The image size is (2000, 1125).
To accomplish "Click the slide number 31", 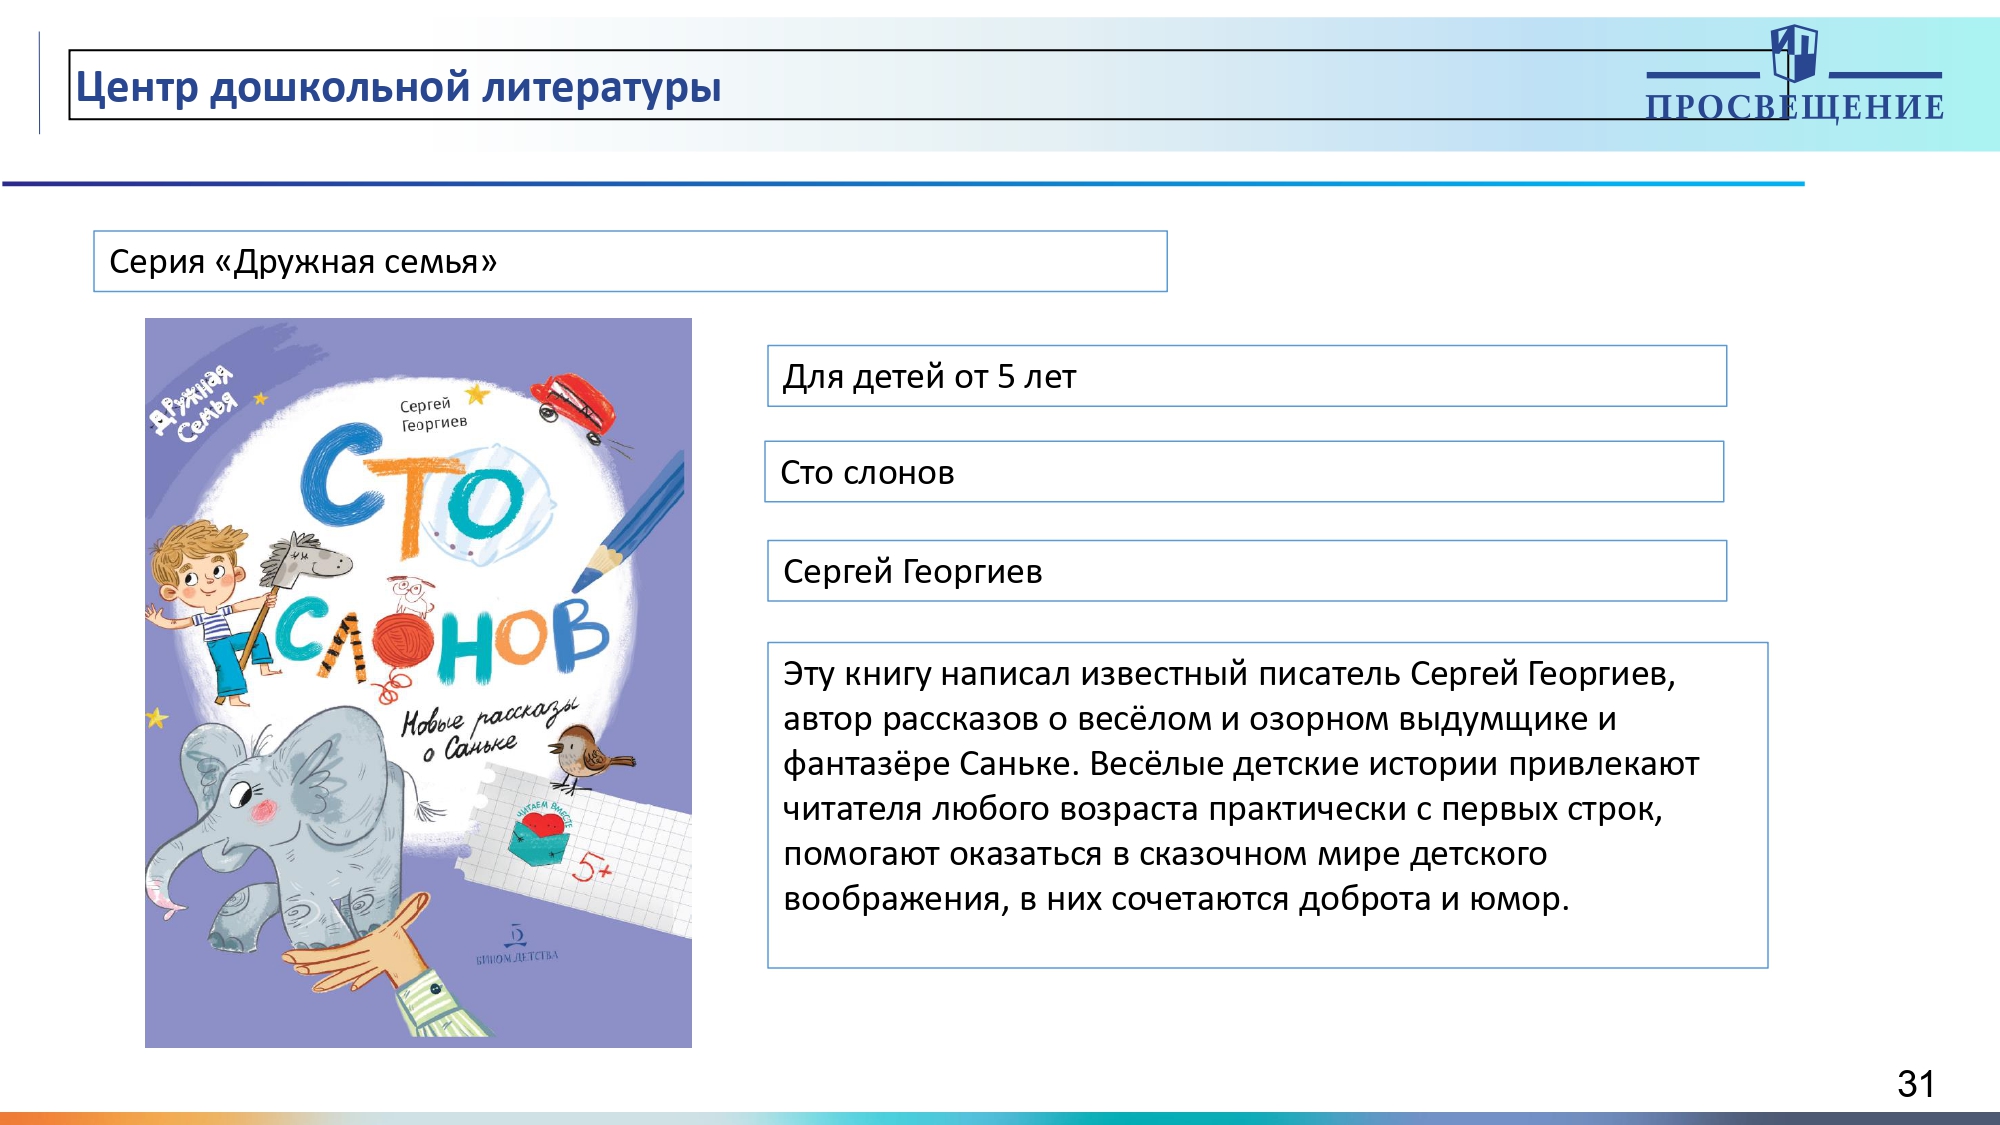I will pyautogui.click(x=1916, y=1084).
